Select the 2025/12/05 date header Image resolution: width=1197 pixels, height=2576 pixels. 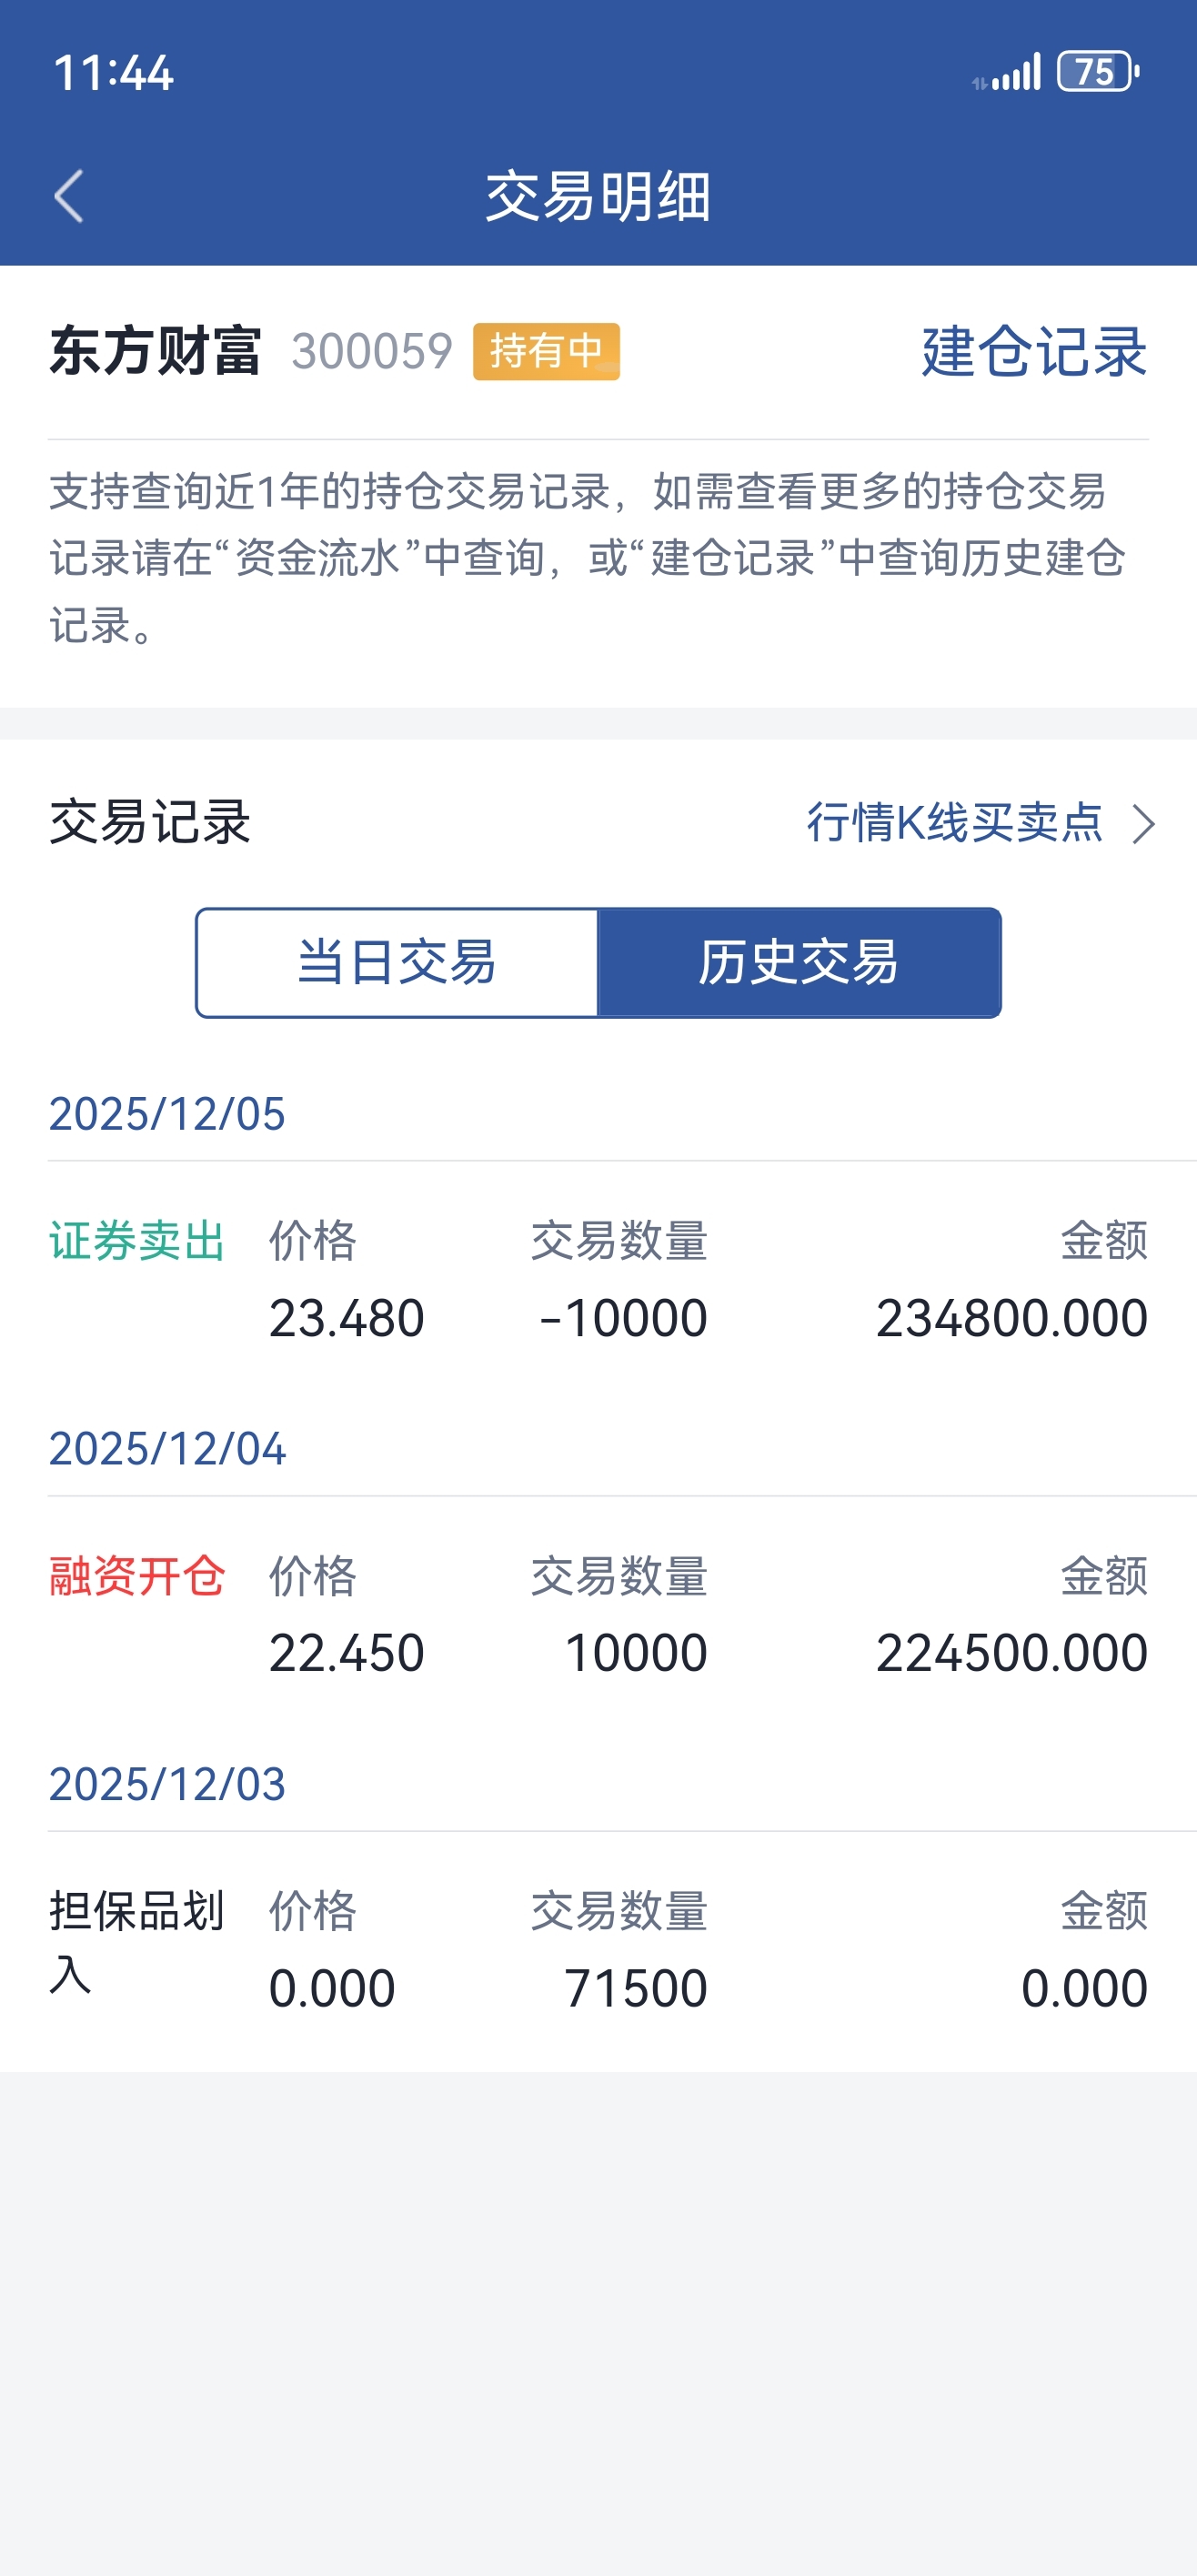point(167,1114)
